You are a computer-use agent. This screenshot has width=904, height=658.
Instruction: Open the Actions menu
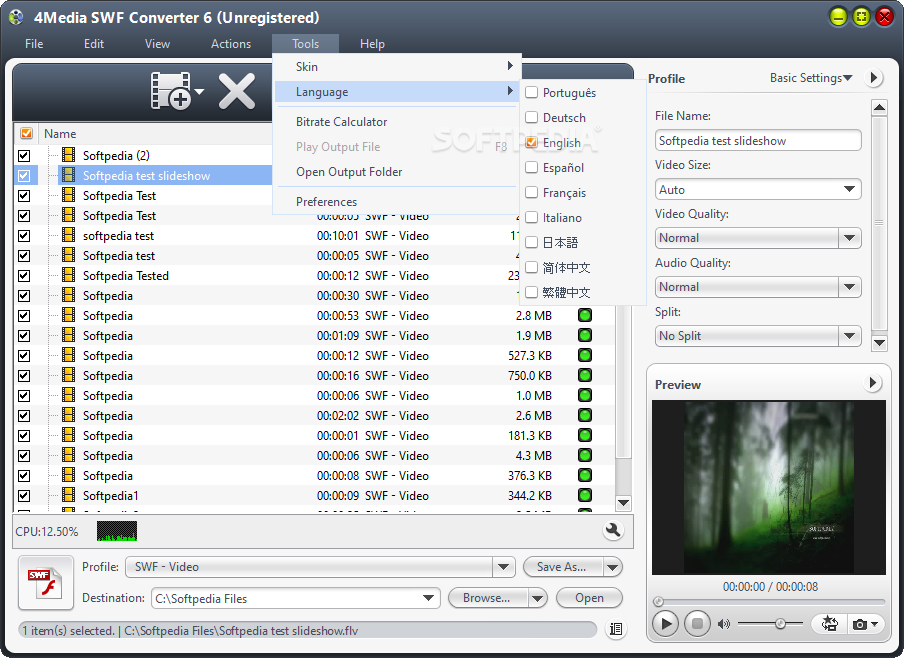point(231,44)
